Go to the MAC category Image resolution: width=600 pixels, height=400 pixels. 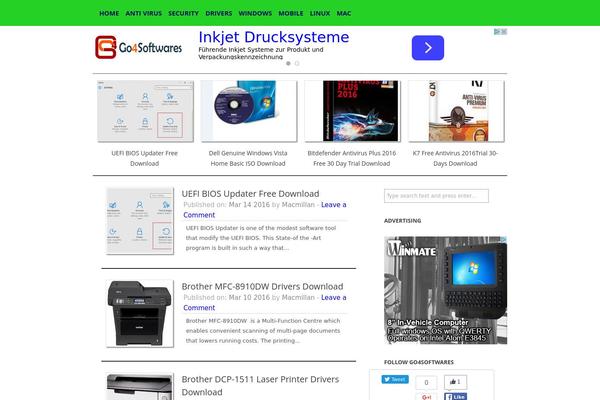[344, 13]
